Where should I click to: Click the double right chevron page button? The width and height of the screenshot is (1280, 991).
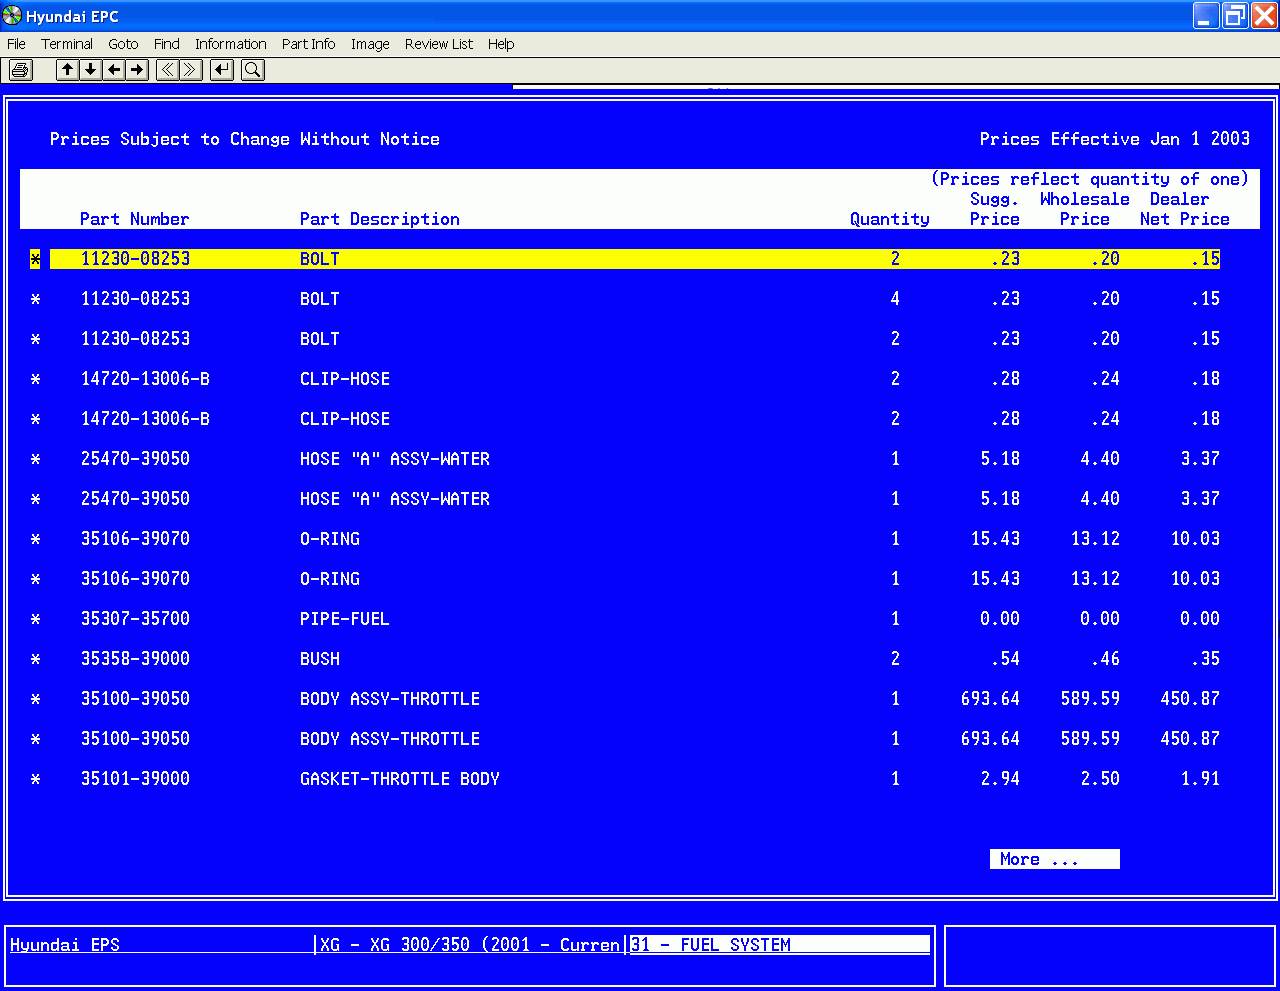pyautogui.click(x=191, y=69)
